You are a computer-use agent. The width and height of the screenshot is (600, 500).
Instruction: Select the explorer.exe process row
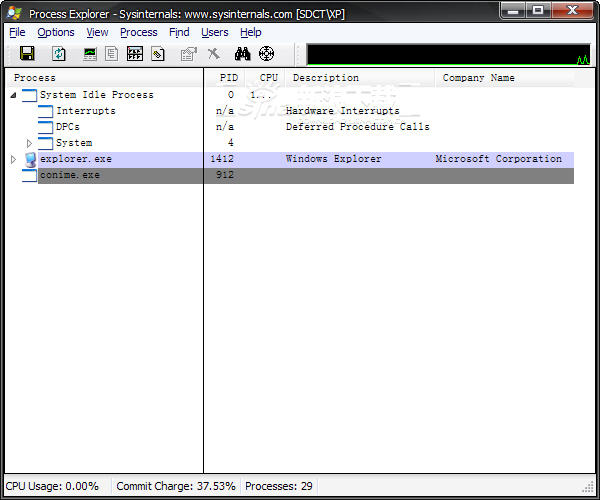(291, 159)
